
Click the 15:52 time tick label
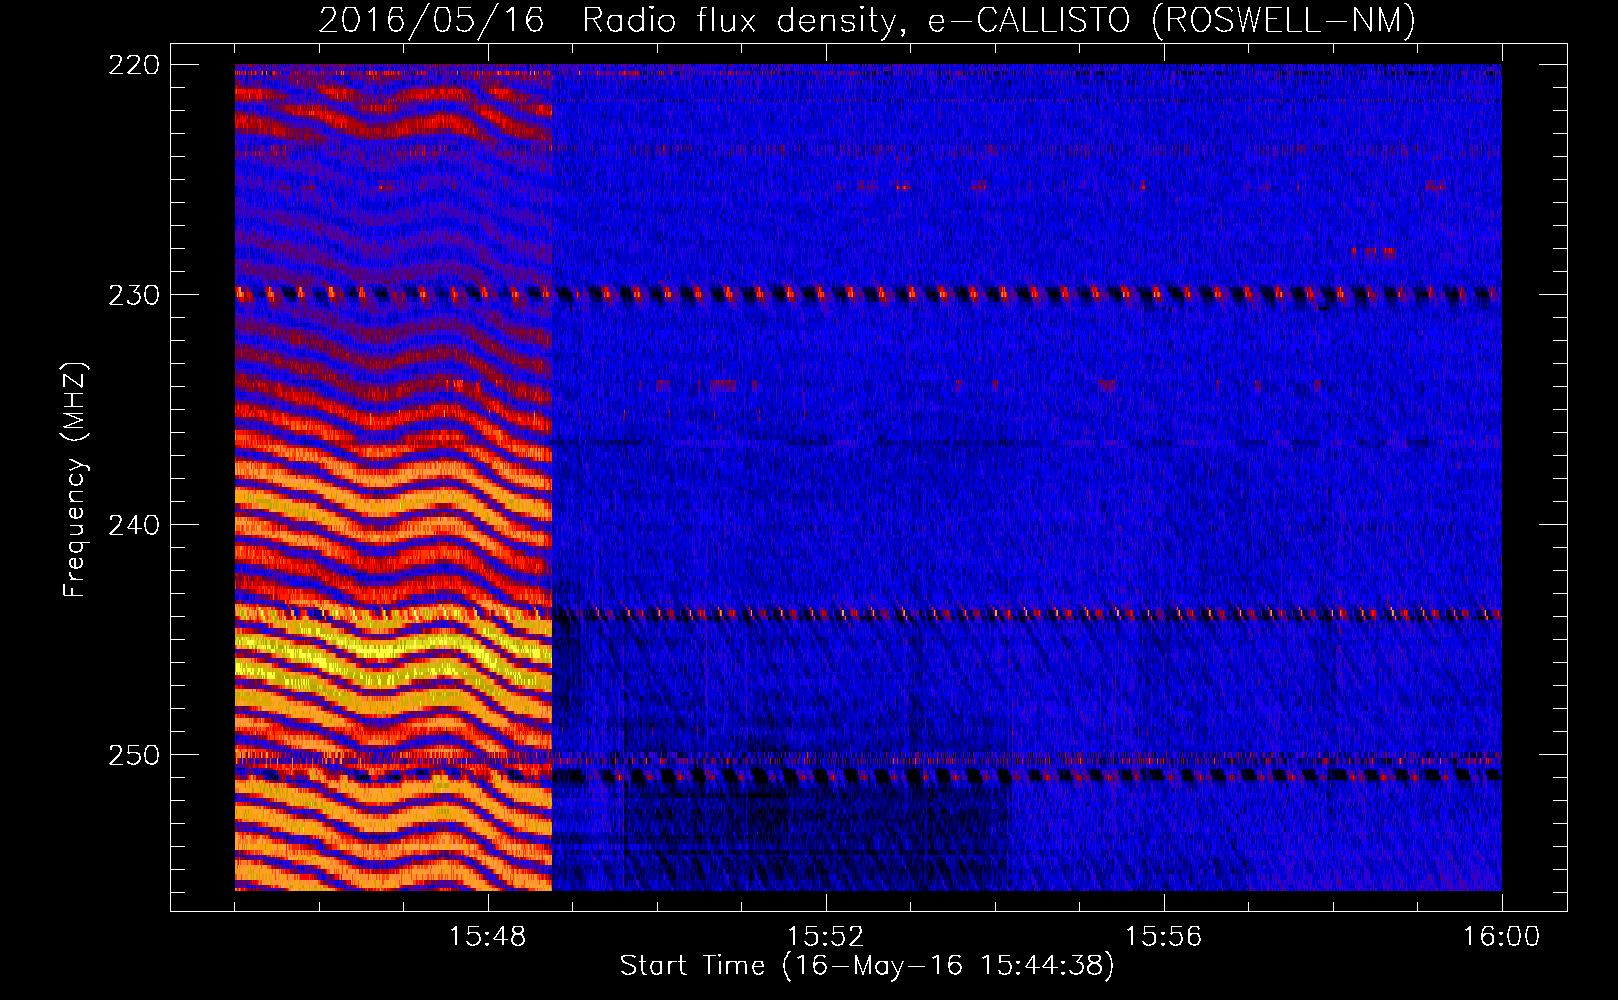pos(825,936)
